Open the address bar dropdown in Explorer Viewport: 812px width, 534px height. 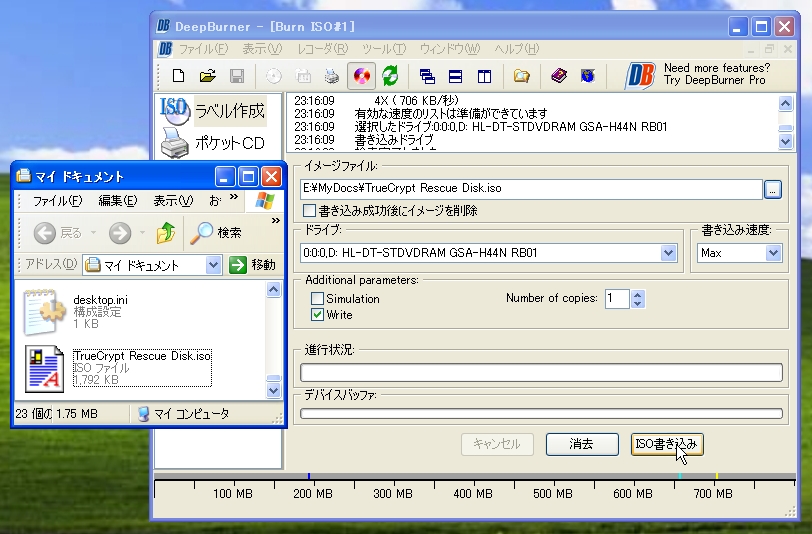pyautogui.click(x=213, y=265)
